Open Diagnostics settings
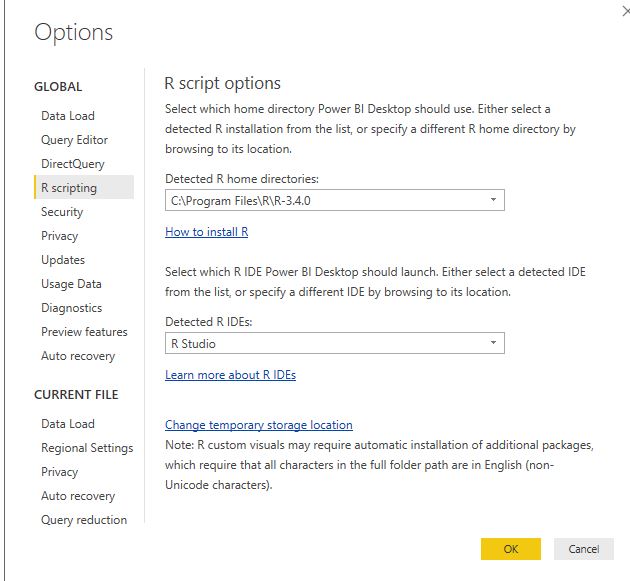This screenshot has width=630, height=581. tap(72, 308)
